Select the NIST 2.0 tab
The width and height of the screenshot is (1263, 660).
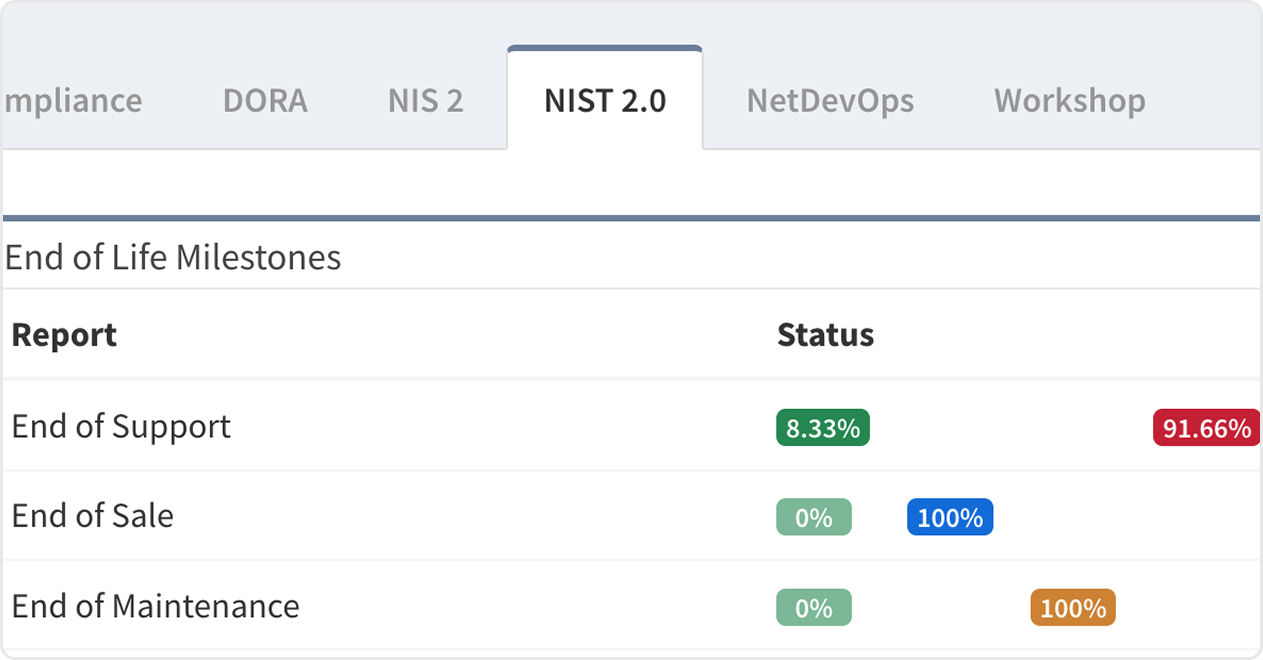pyautogui.click(x=605, y=101)
